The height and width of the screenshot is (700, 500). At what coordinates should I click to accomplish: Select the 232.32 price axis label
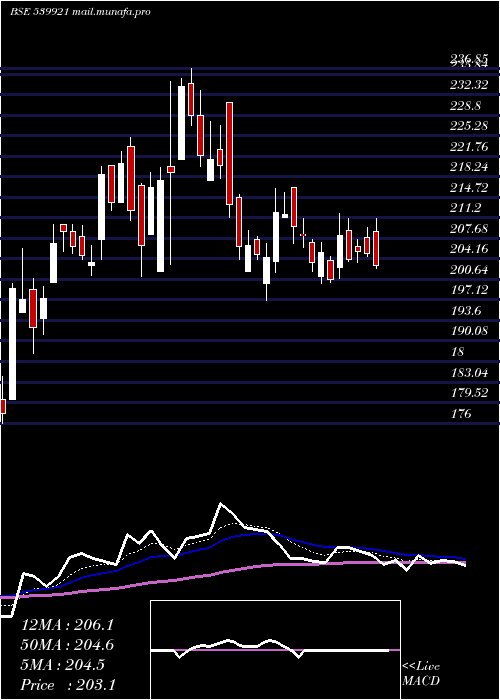pyautogui.click(x=469, y=85)
